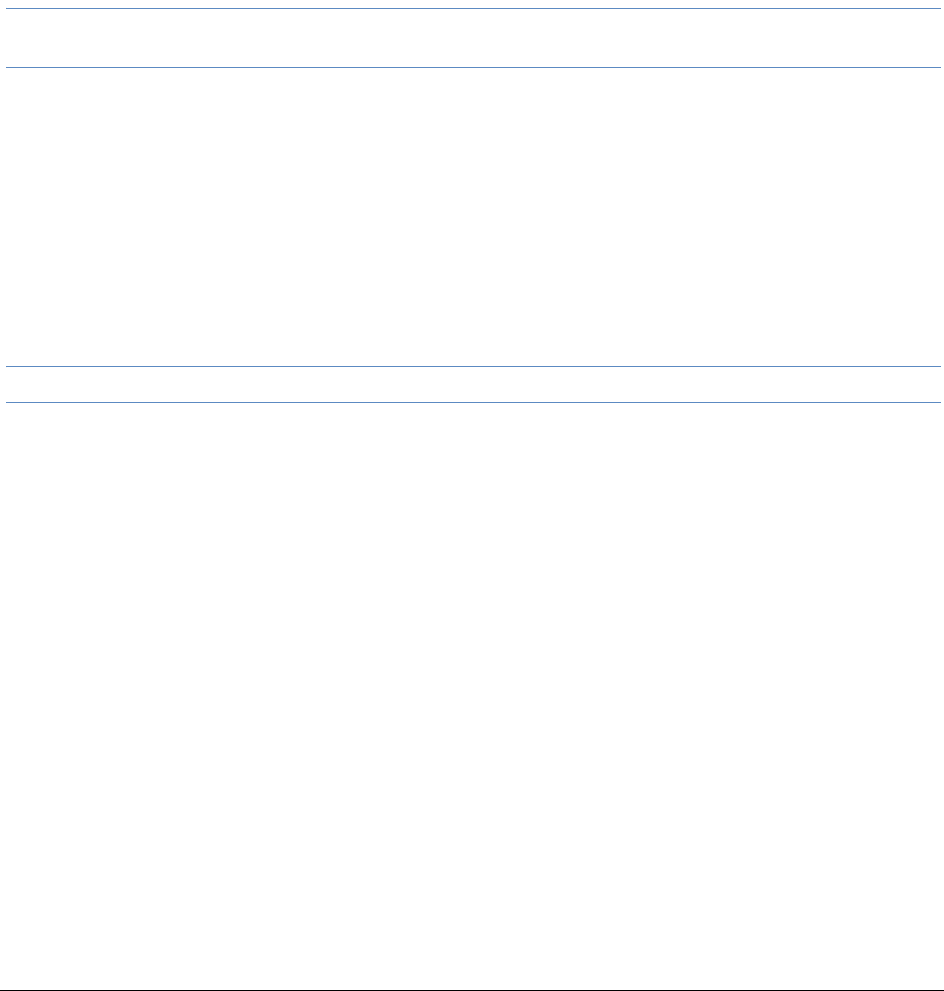Click the second blue divider line from top
The width and height of the screenshot is (944, 991).
473,67
